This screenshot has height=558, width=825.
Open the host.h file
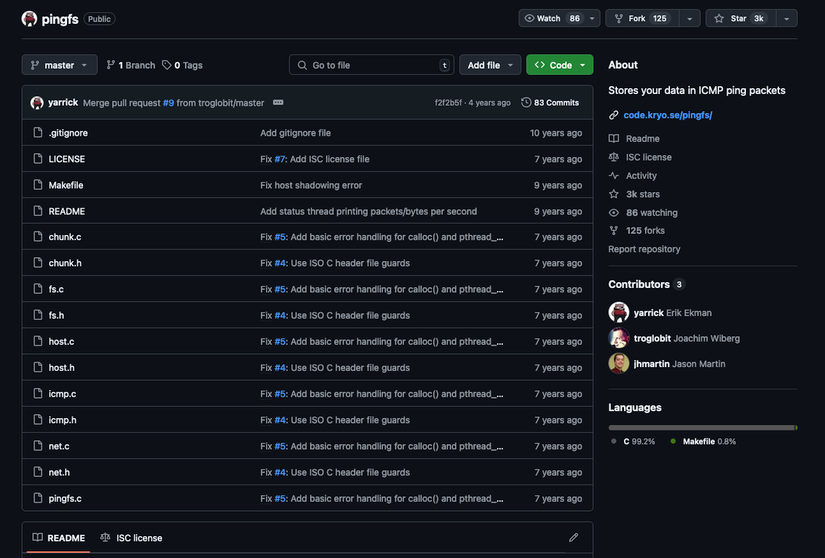(x=62, y=368)
